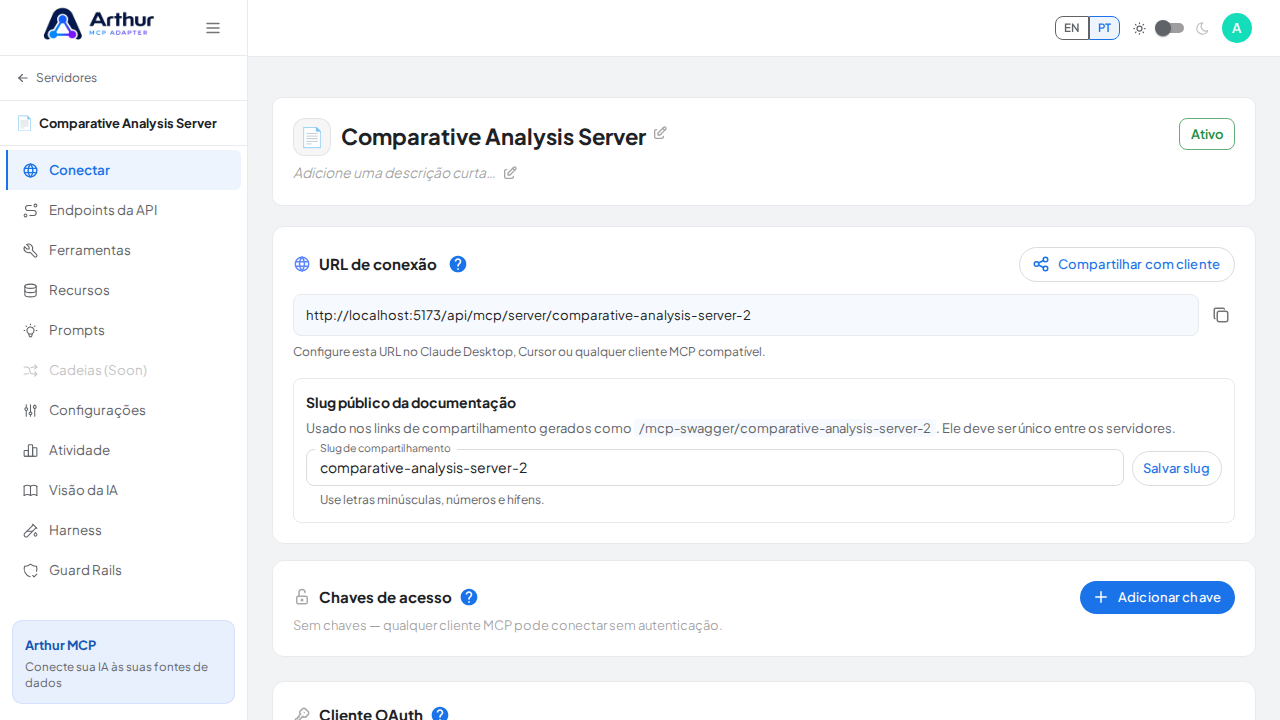Screen dimensions: 1280x720
Task: Open Configurações in the sidebar
Action: (123, 410)
